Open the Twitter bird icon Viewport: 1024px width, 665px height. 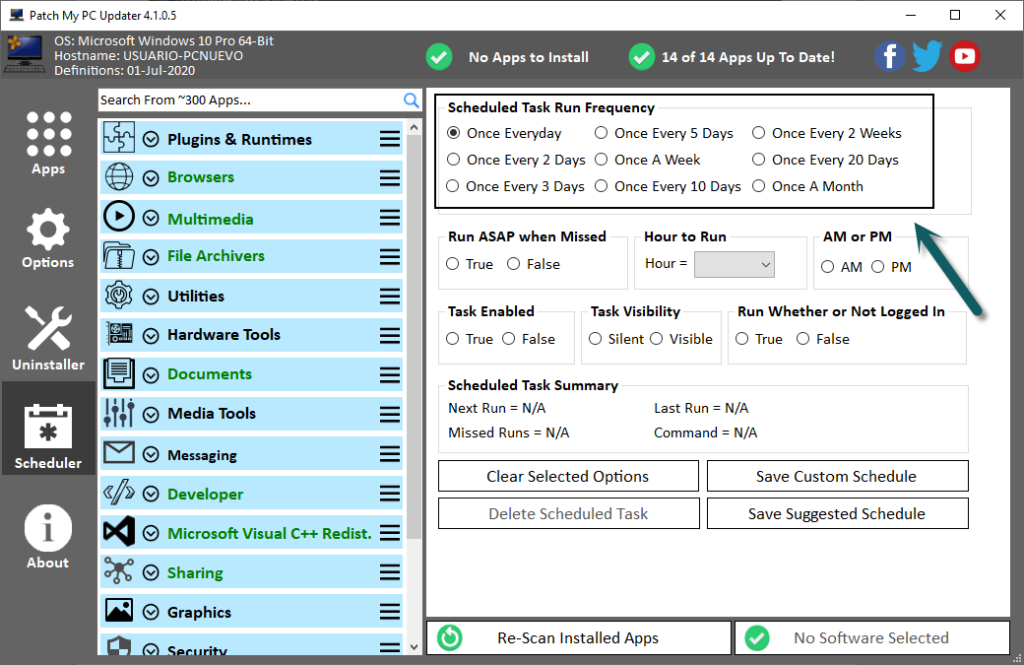927,57
